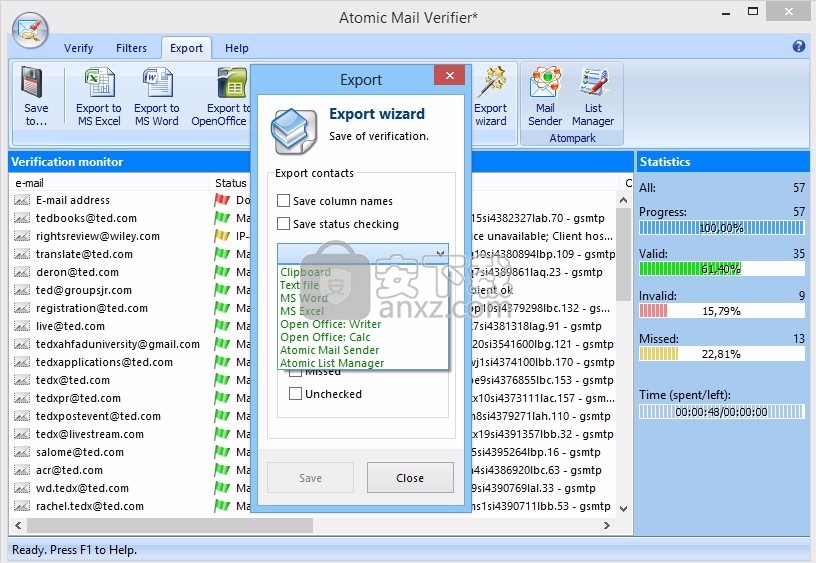Click green flag for tedx@livestream.com
This screenshot has height=563, width=816.
222,434
